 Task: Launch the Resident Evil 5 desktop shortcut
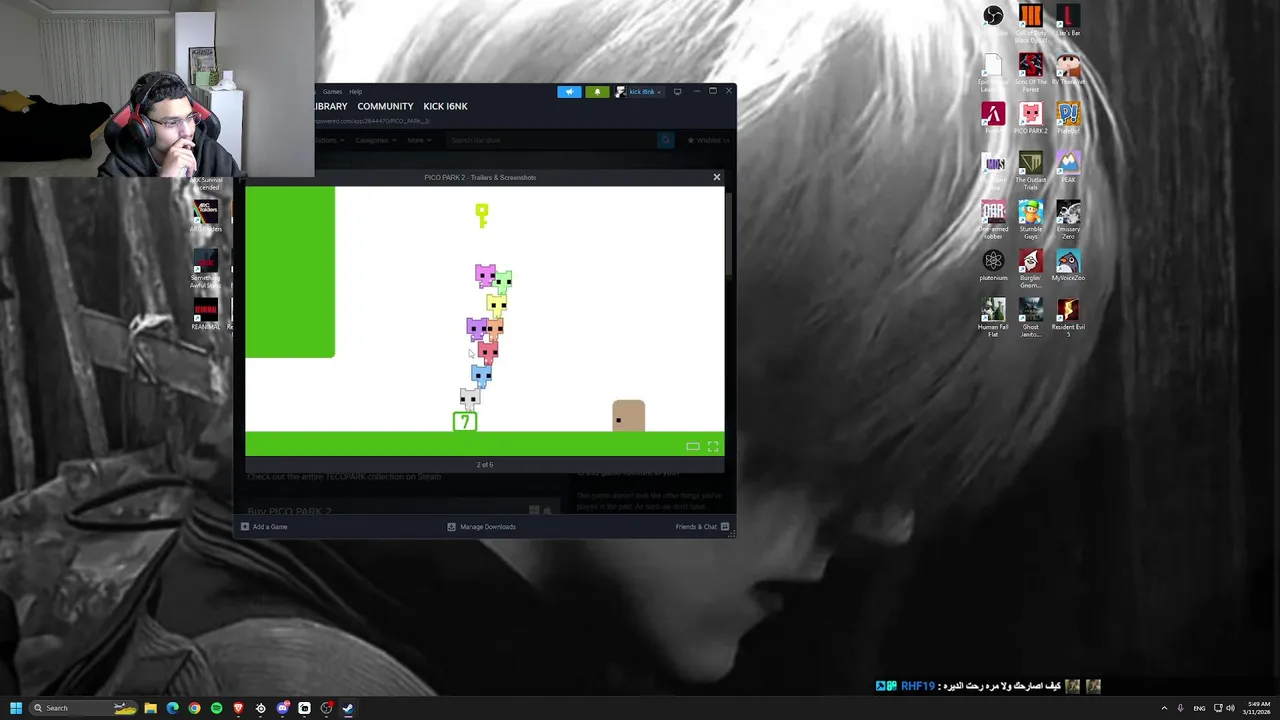coord(1068,318)
